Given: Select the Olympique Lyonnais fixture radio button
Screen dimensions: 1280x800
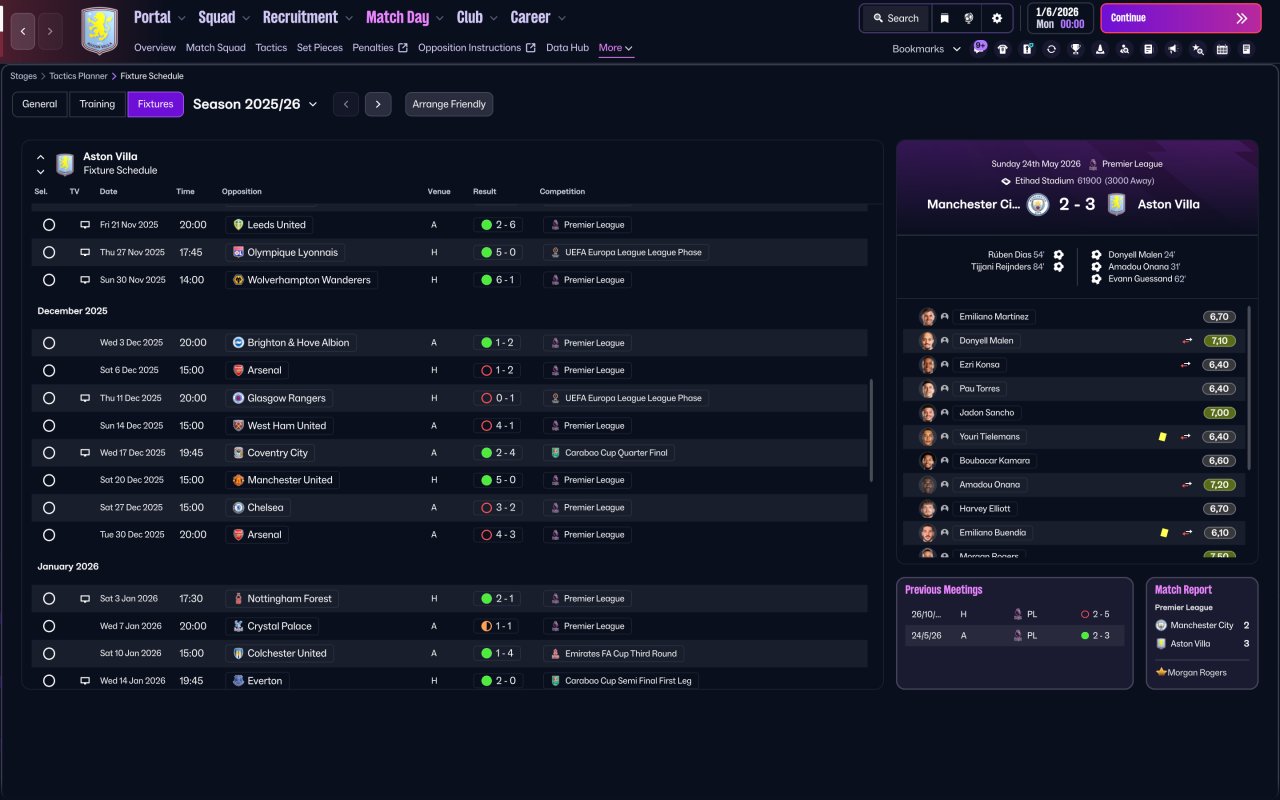Looking at the screenshot, I should coord(49,253).
